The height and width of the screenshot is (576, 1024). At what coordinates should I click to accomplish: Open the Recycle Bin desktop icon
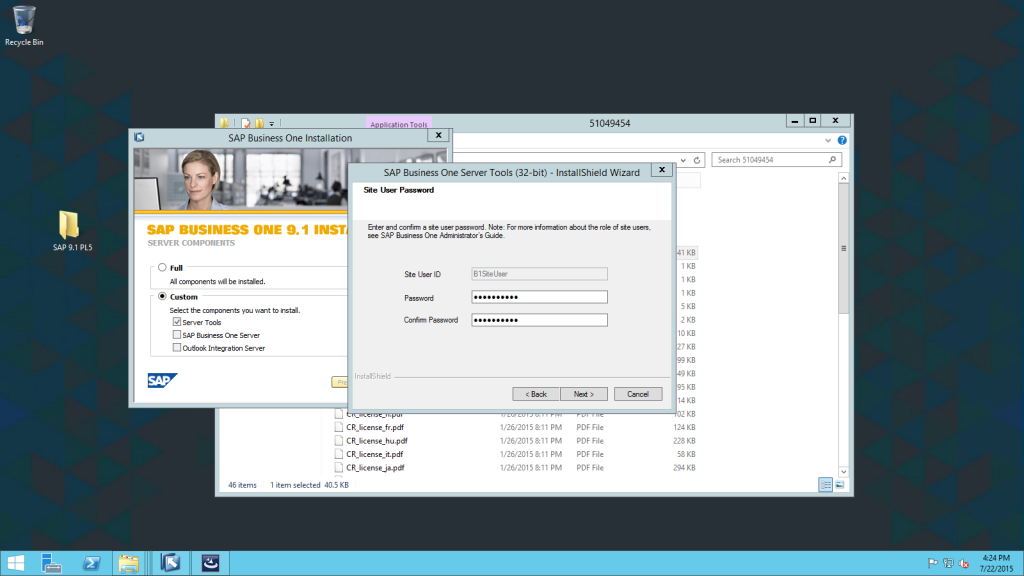coord(24,26)
